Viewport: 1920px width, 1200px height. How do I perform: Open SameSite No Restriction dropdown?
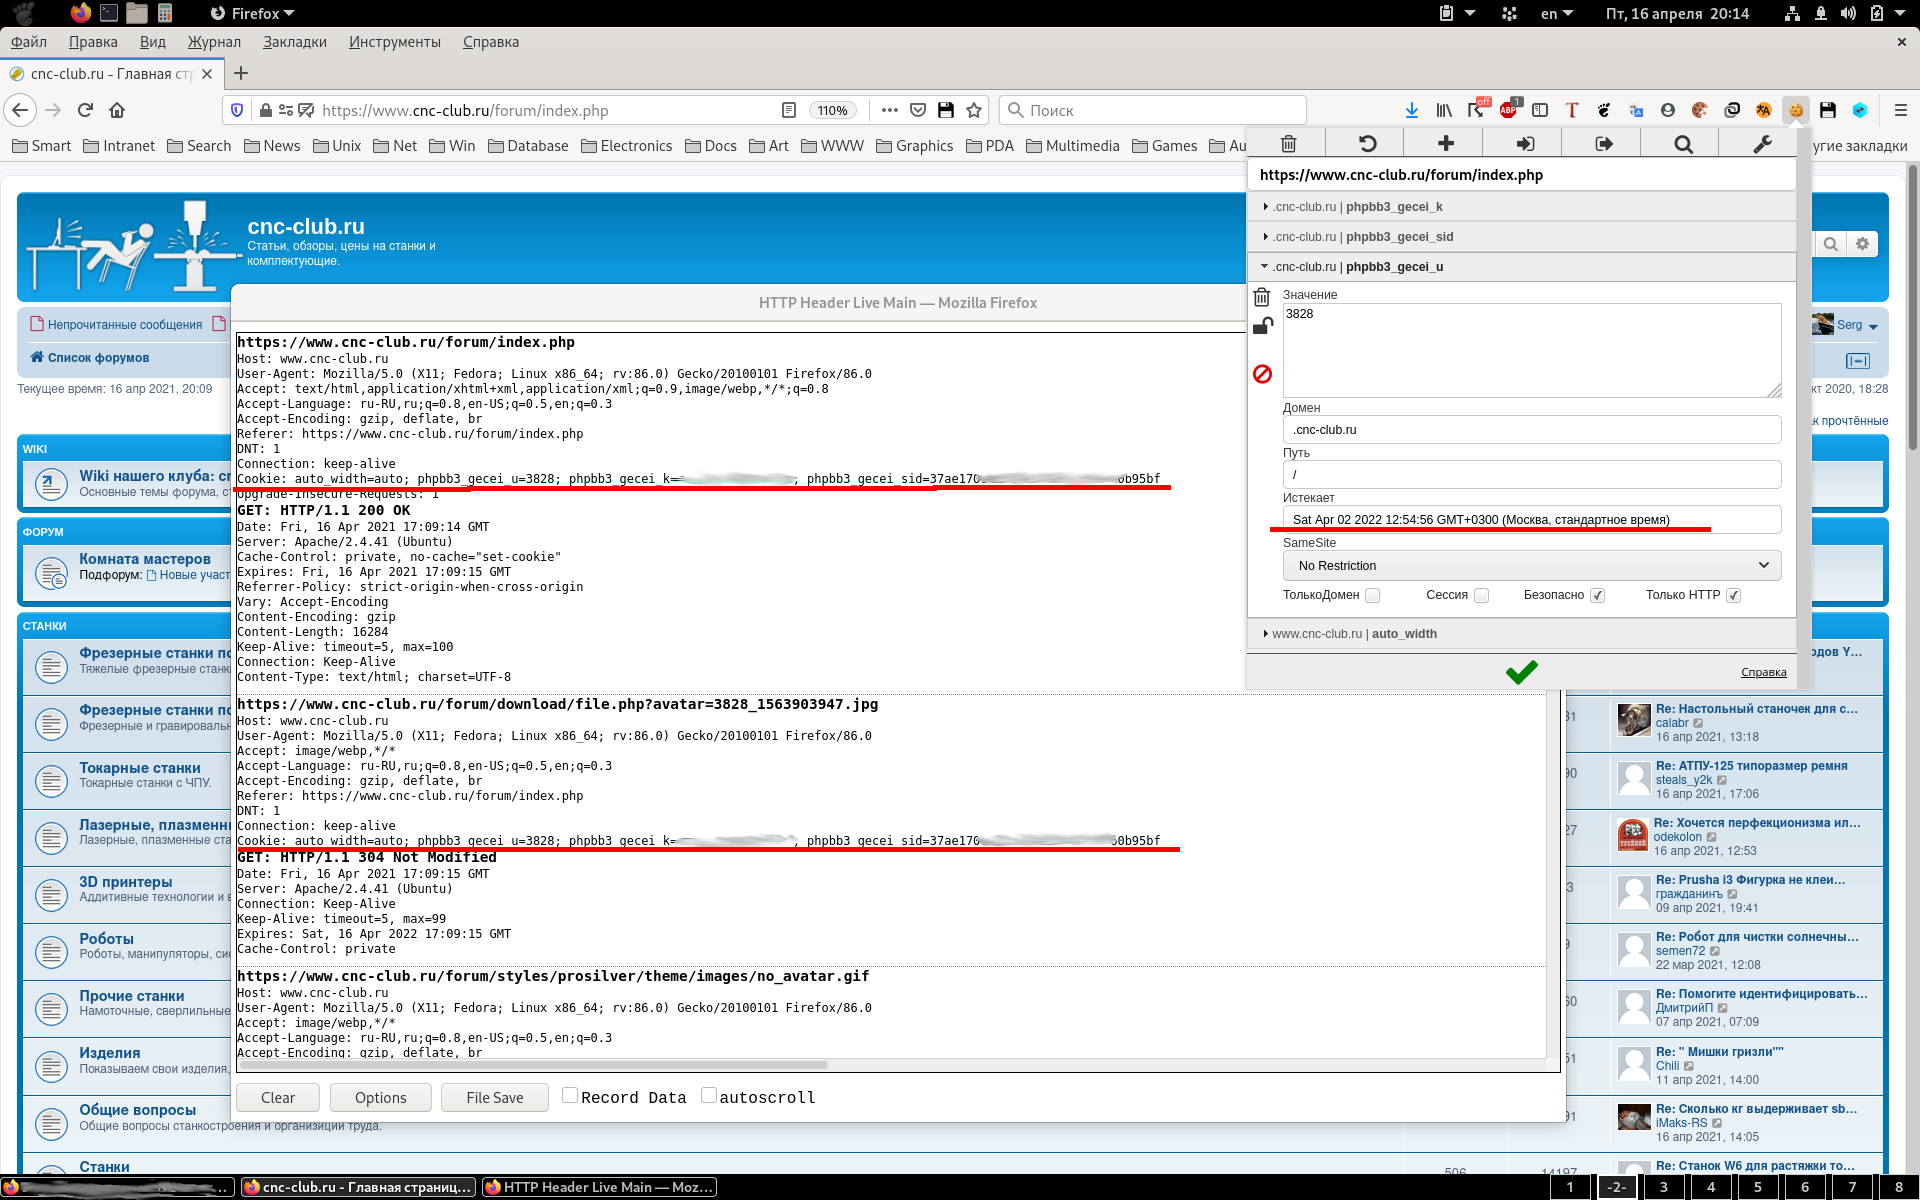click(1531, 565)
